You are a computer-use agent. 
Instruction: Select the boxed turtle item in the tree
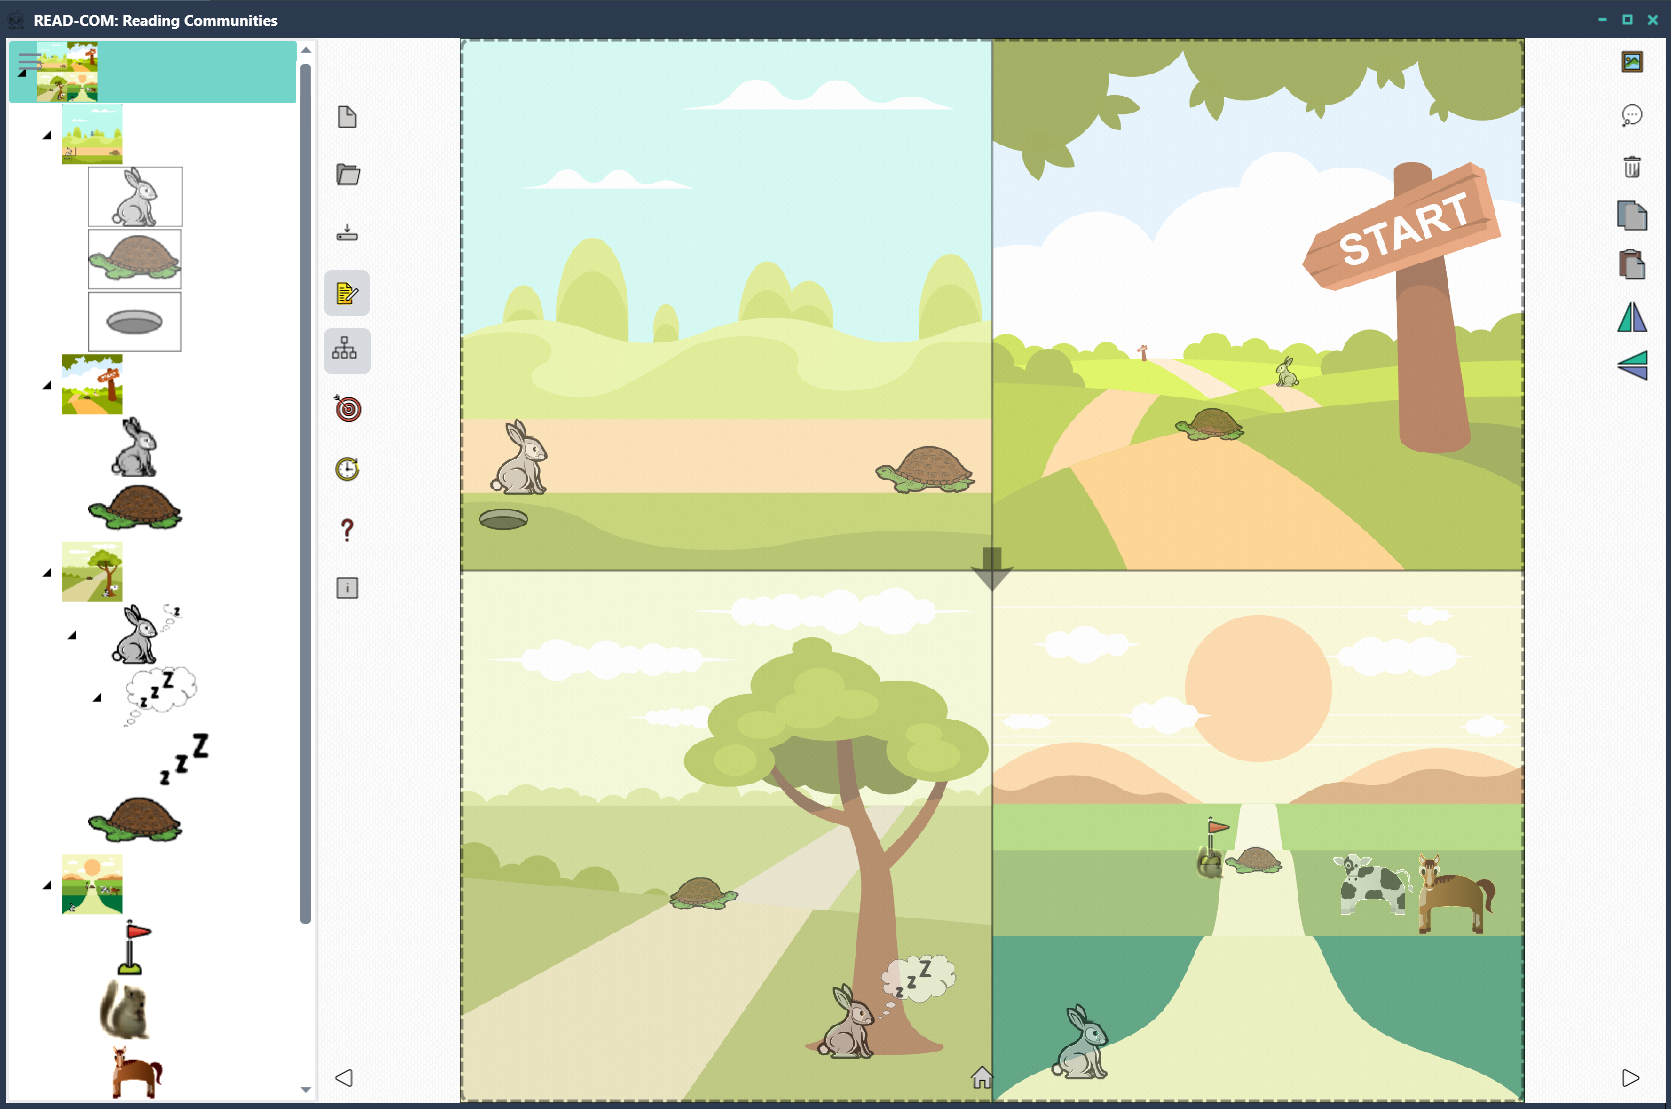(x=135, y=259)
